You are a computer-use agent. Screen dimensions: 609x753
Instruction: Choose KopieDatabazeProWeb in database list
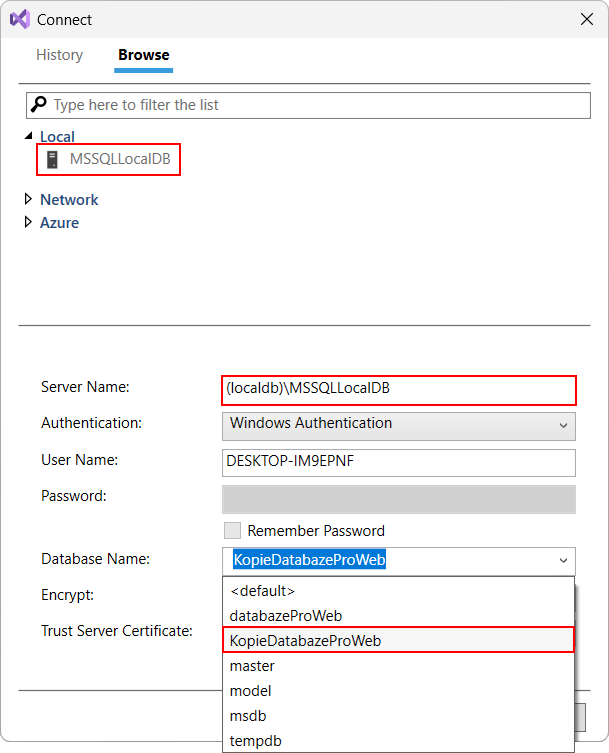[x=399, y=641]
